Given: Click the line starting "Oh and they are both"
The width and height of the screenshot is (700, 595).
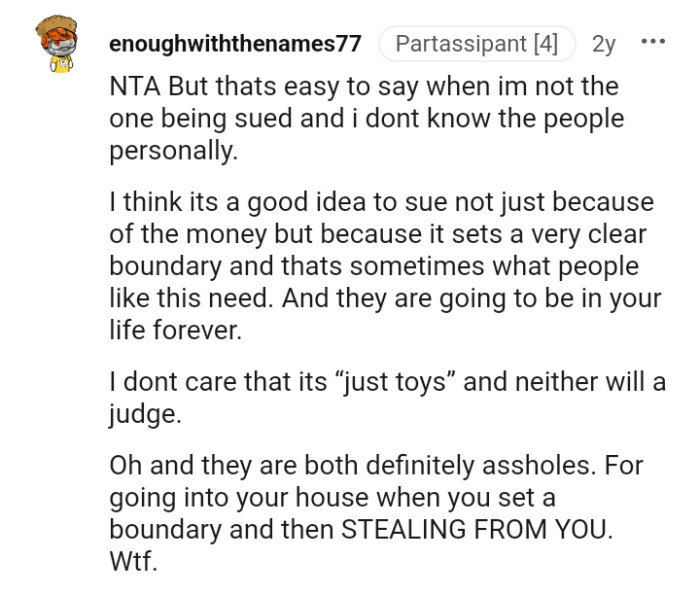Looking at the screenshot, I should tap(377, 467).
